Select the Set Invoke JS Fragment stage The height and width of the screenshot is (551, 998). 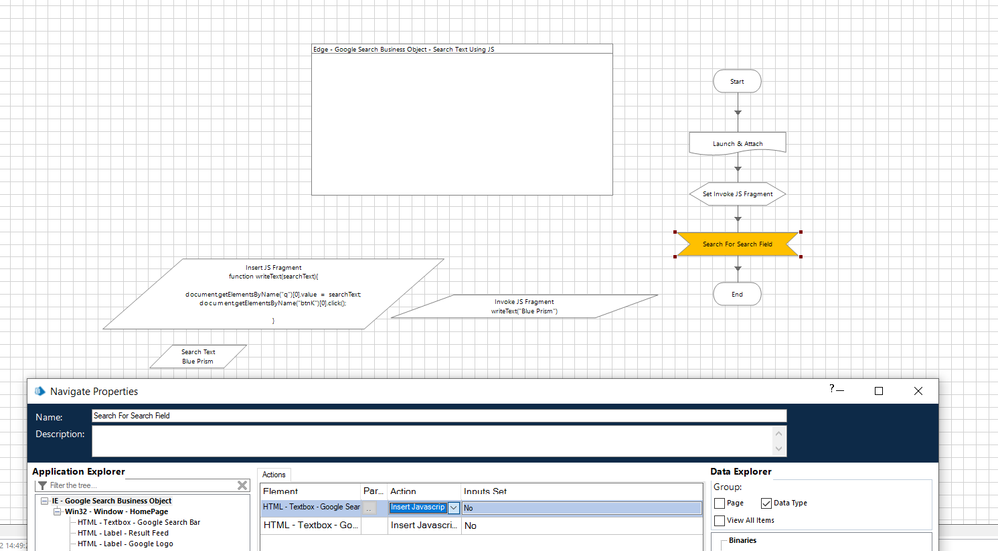(x=737, y=193)
